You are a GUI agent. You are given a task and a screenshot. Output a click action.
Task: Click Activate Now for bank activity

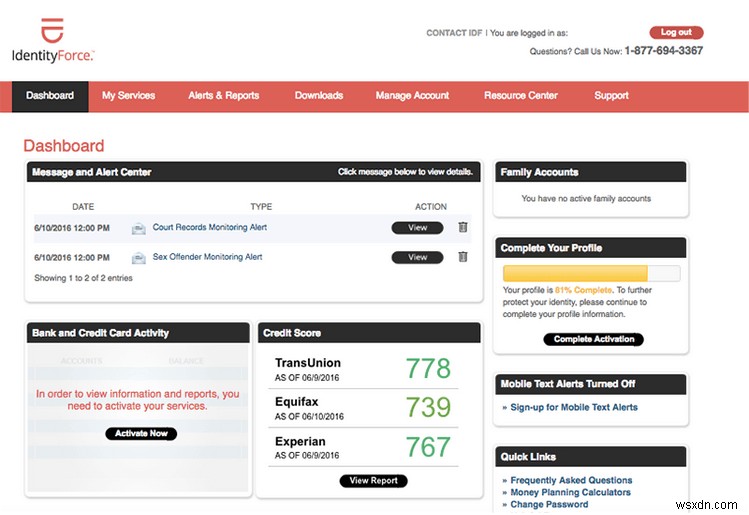[x=141, y=433]
